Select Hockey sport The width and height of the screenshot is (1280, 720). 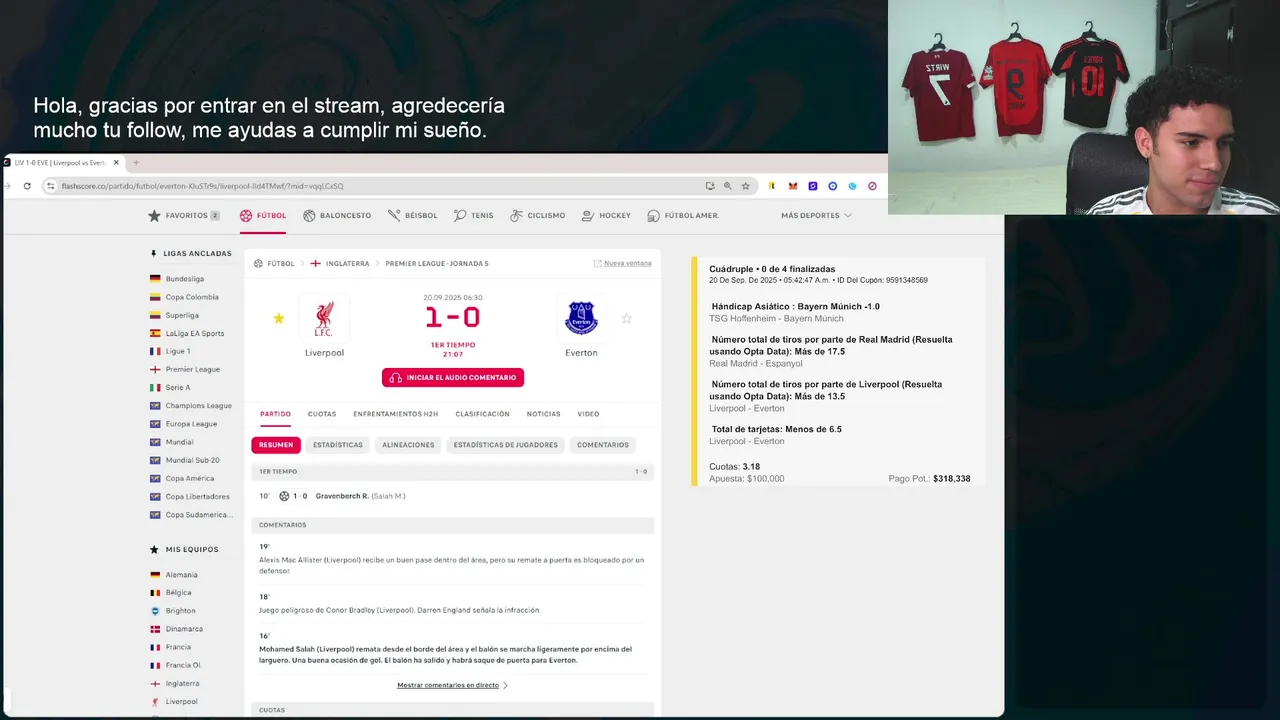(x=606, y=215)
